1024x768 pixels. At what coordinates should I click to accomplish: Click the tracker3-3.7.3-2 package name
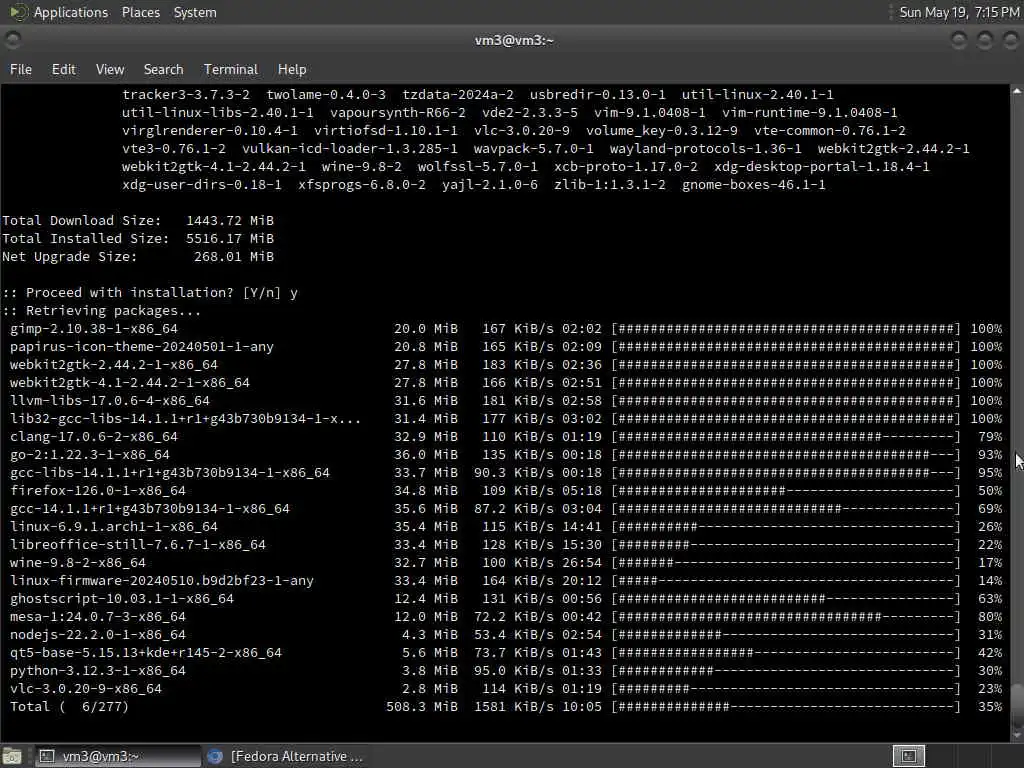click(185, 95)
